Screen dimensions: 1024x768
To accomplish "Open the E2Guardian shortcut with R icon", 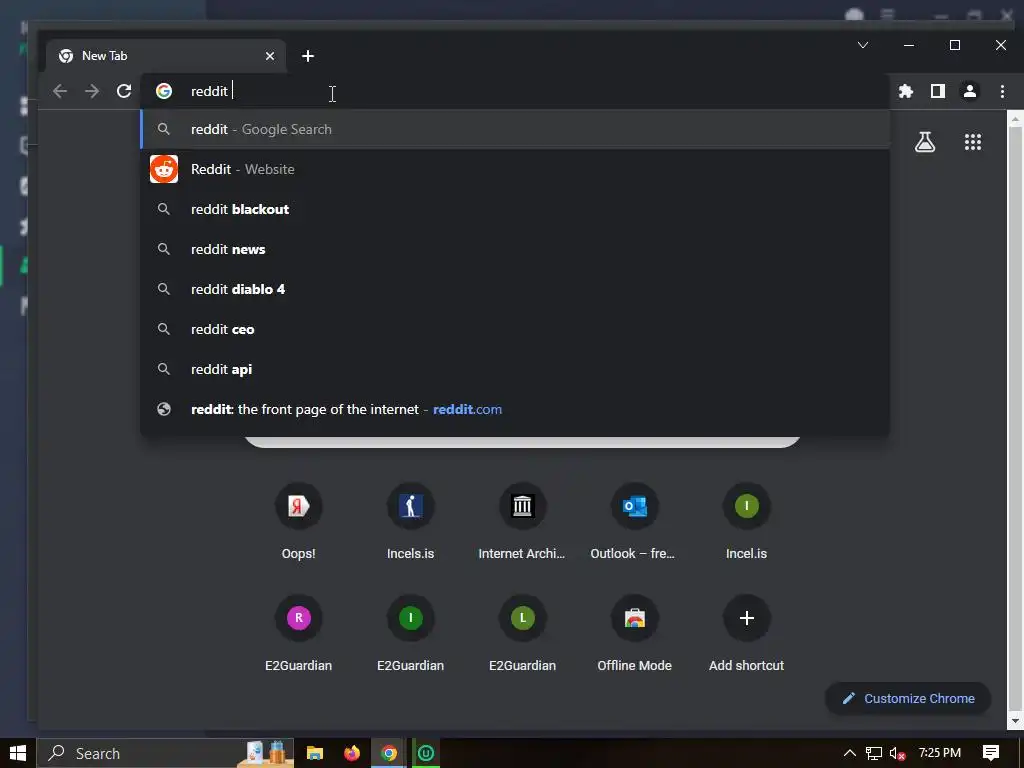I will (x=298, y=633).
